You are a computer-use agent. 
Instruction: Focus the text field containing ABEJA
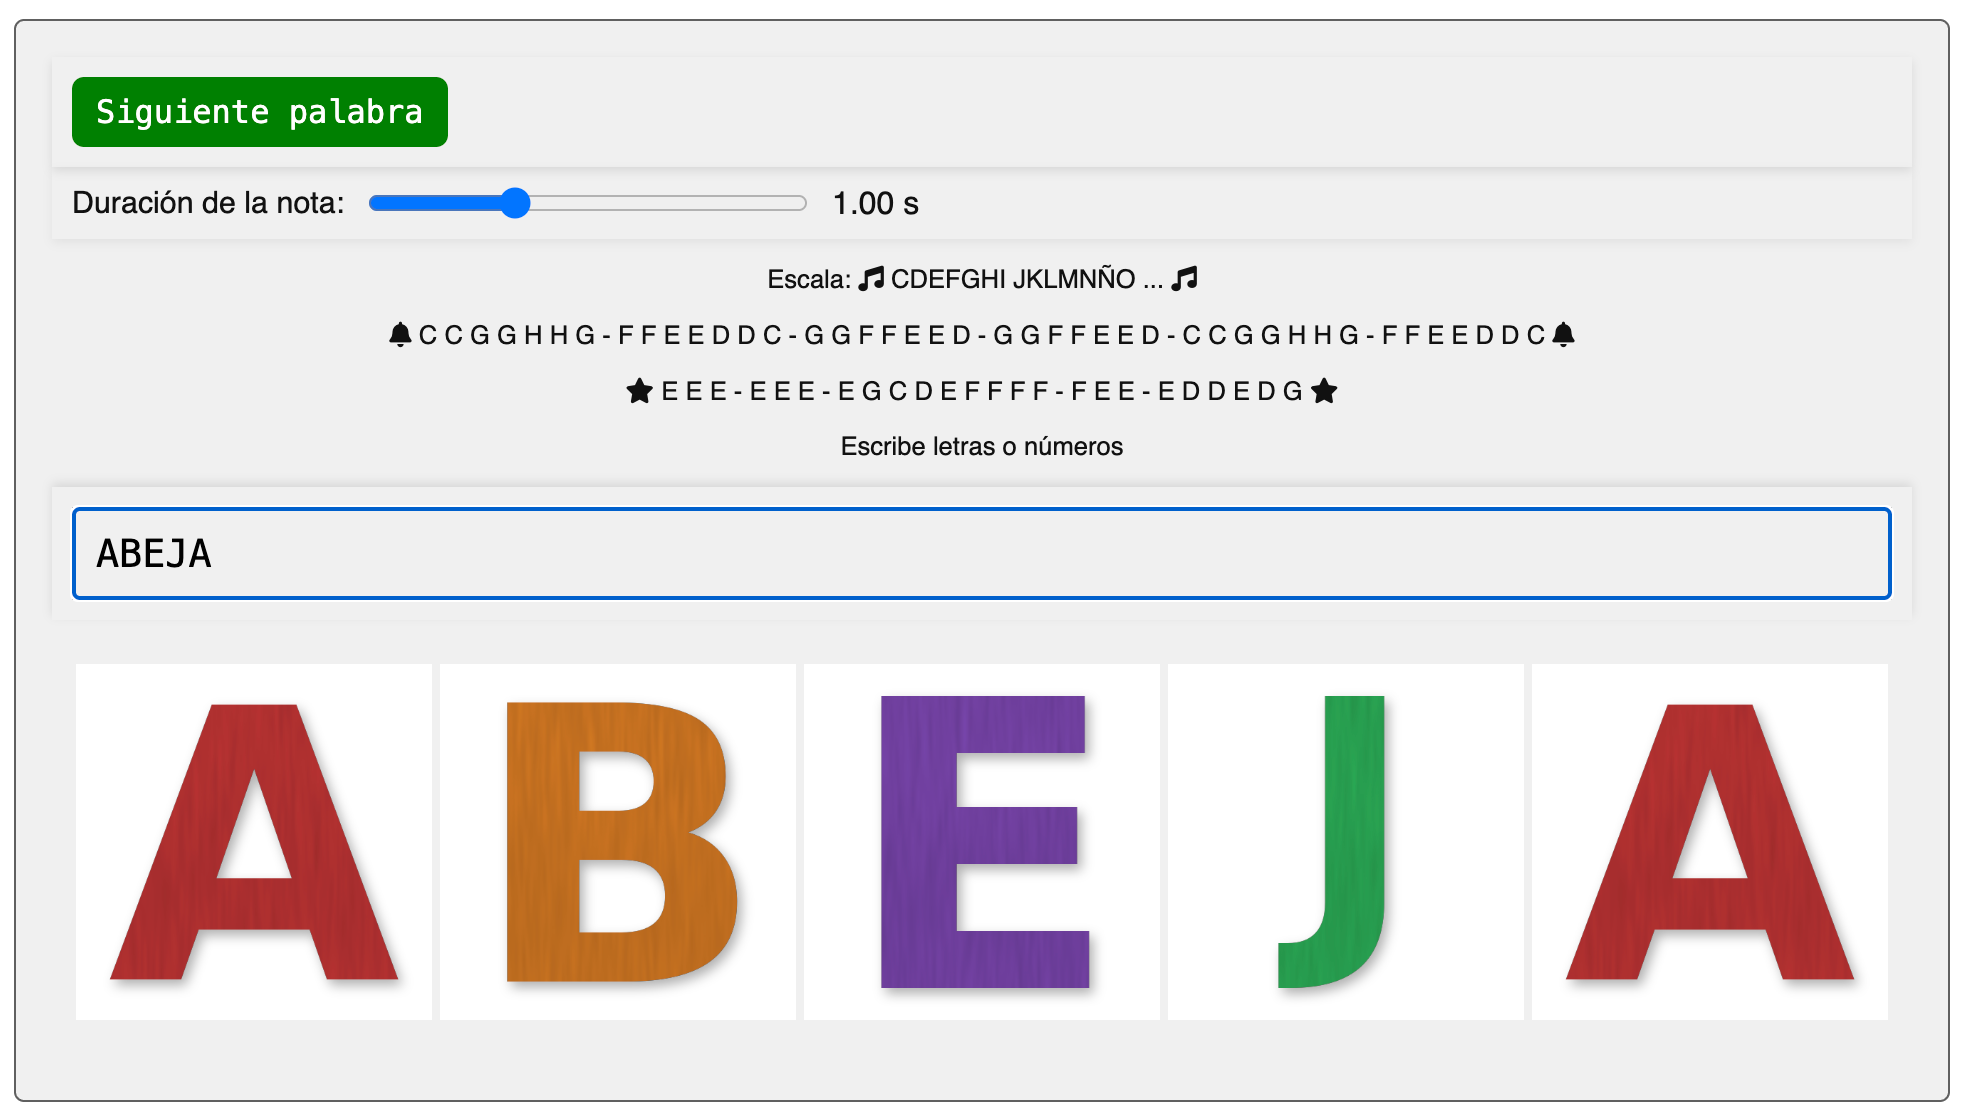tap(982, 554)
